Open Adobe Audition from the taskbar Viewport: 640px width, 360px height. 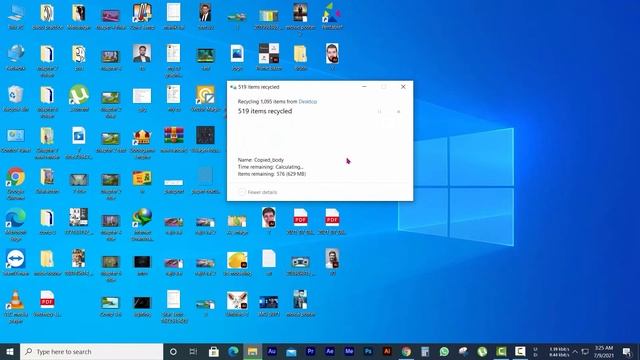pos(272,351)
